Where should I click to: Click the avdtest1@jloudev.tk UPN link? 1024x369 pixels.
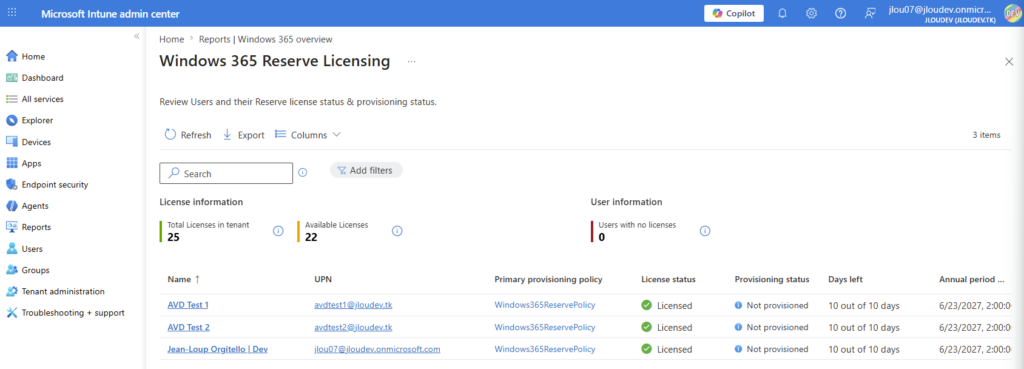353,305
